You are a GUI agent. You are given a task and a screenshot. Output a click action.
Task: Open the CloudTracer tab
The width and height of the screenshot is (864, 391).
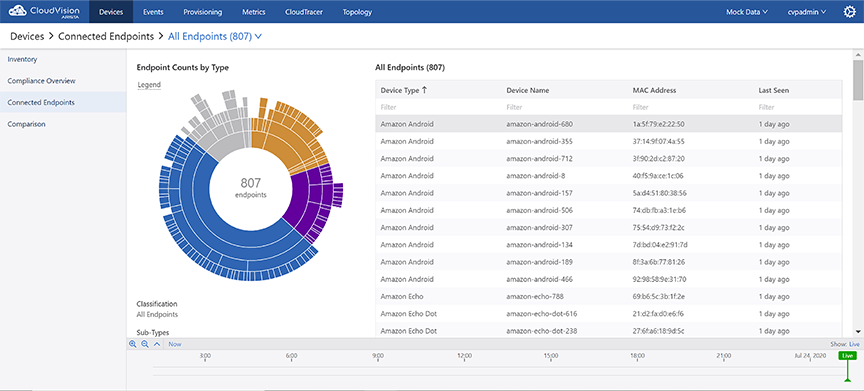point(304,12)
